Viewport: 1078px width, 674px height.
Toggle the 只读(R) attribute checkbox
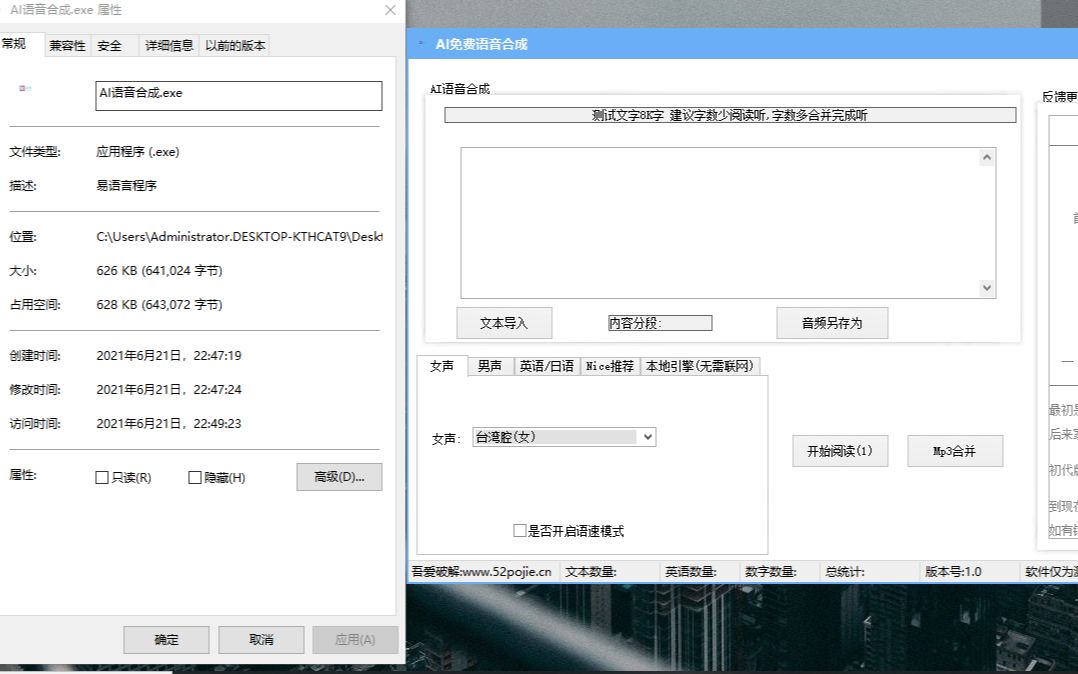(99, 477)
